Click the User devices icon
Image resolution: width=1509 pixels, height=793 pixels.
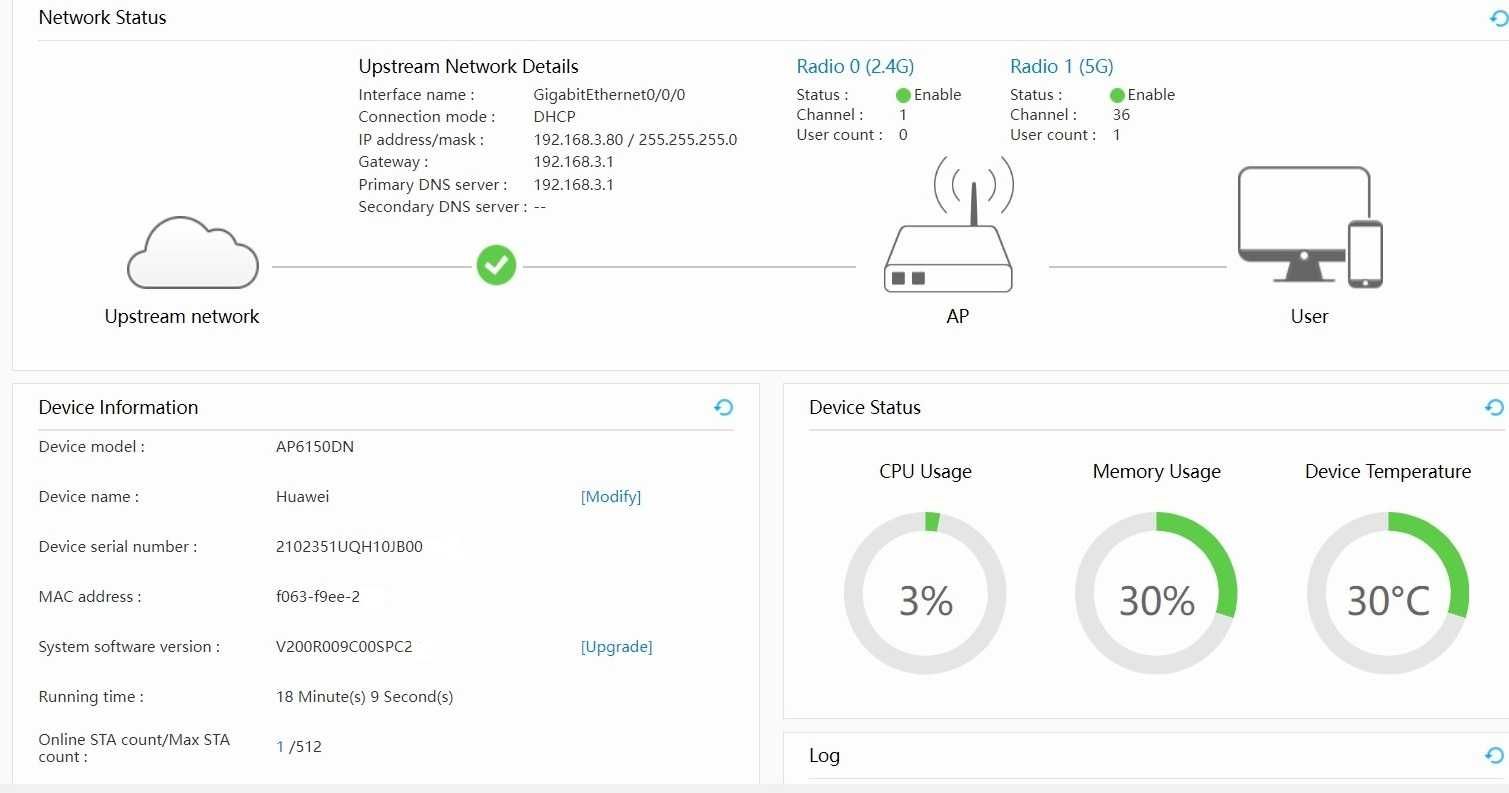click(x=1310, y=227)
